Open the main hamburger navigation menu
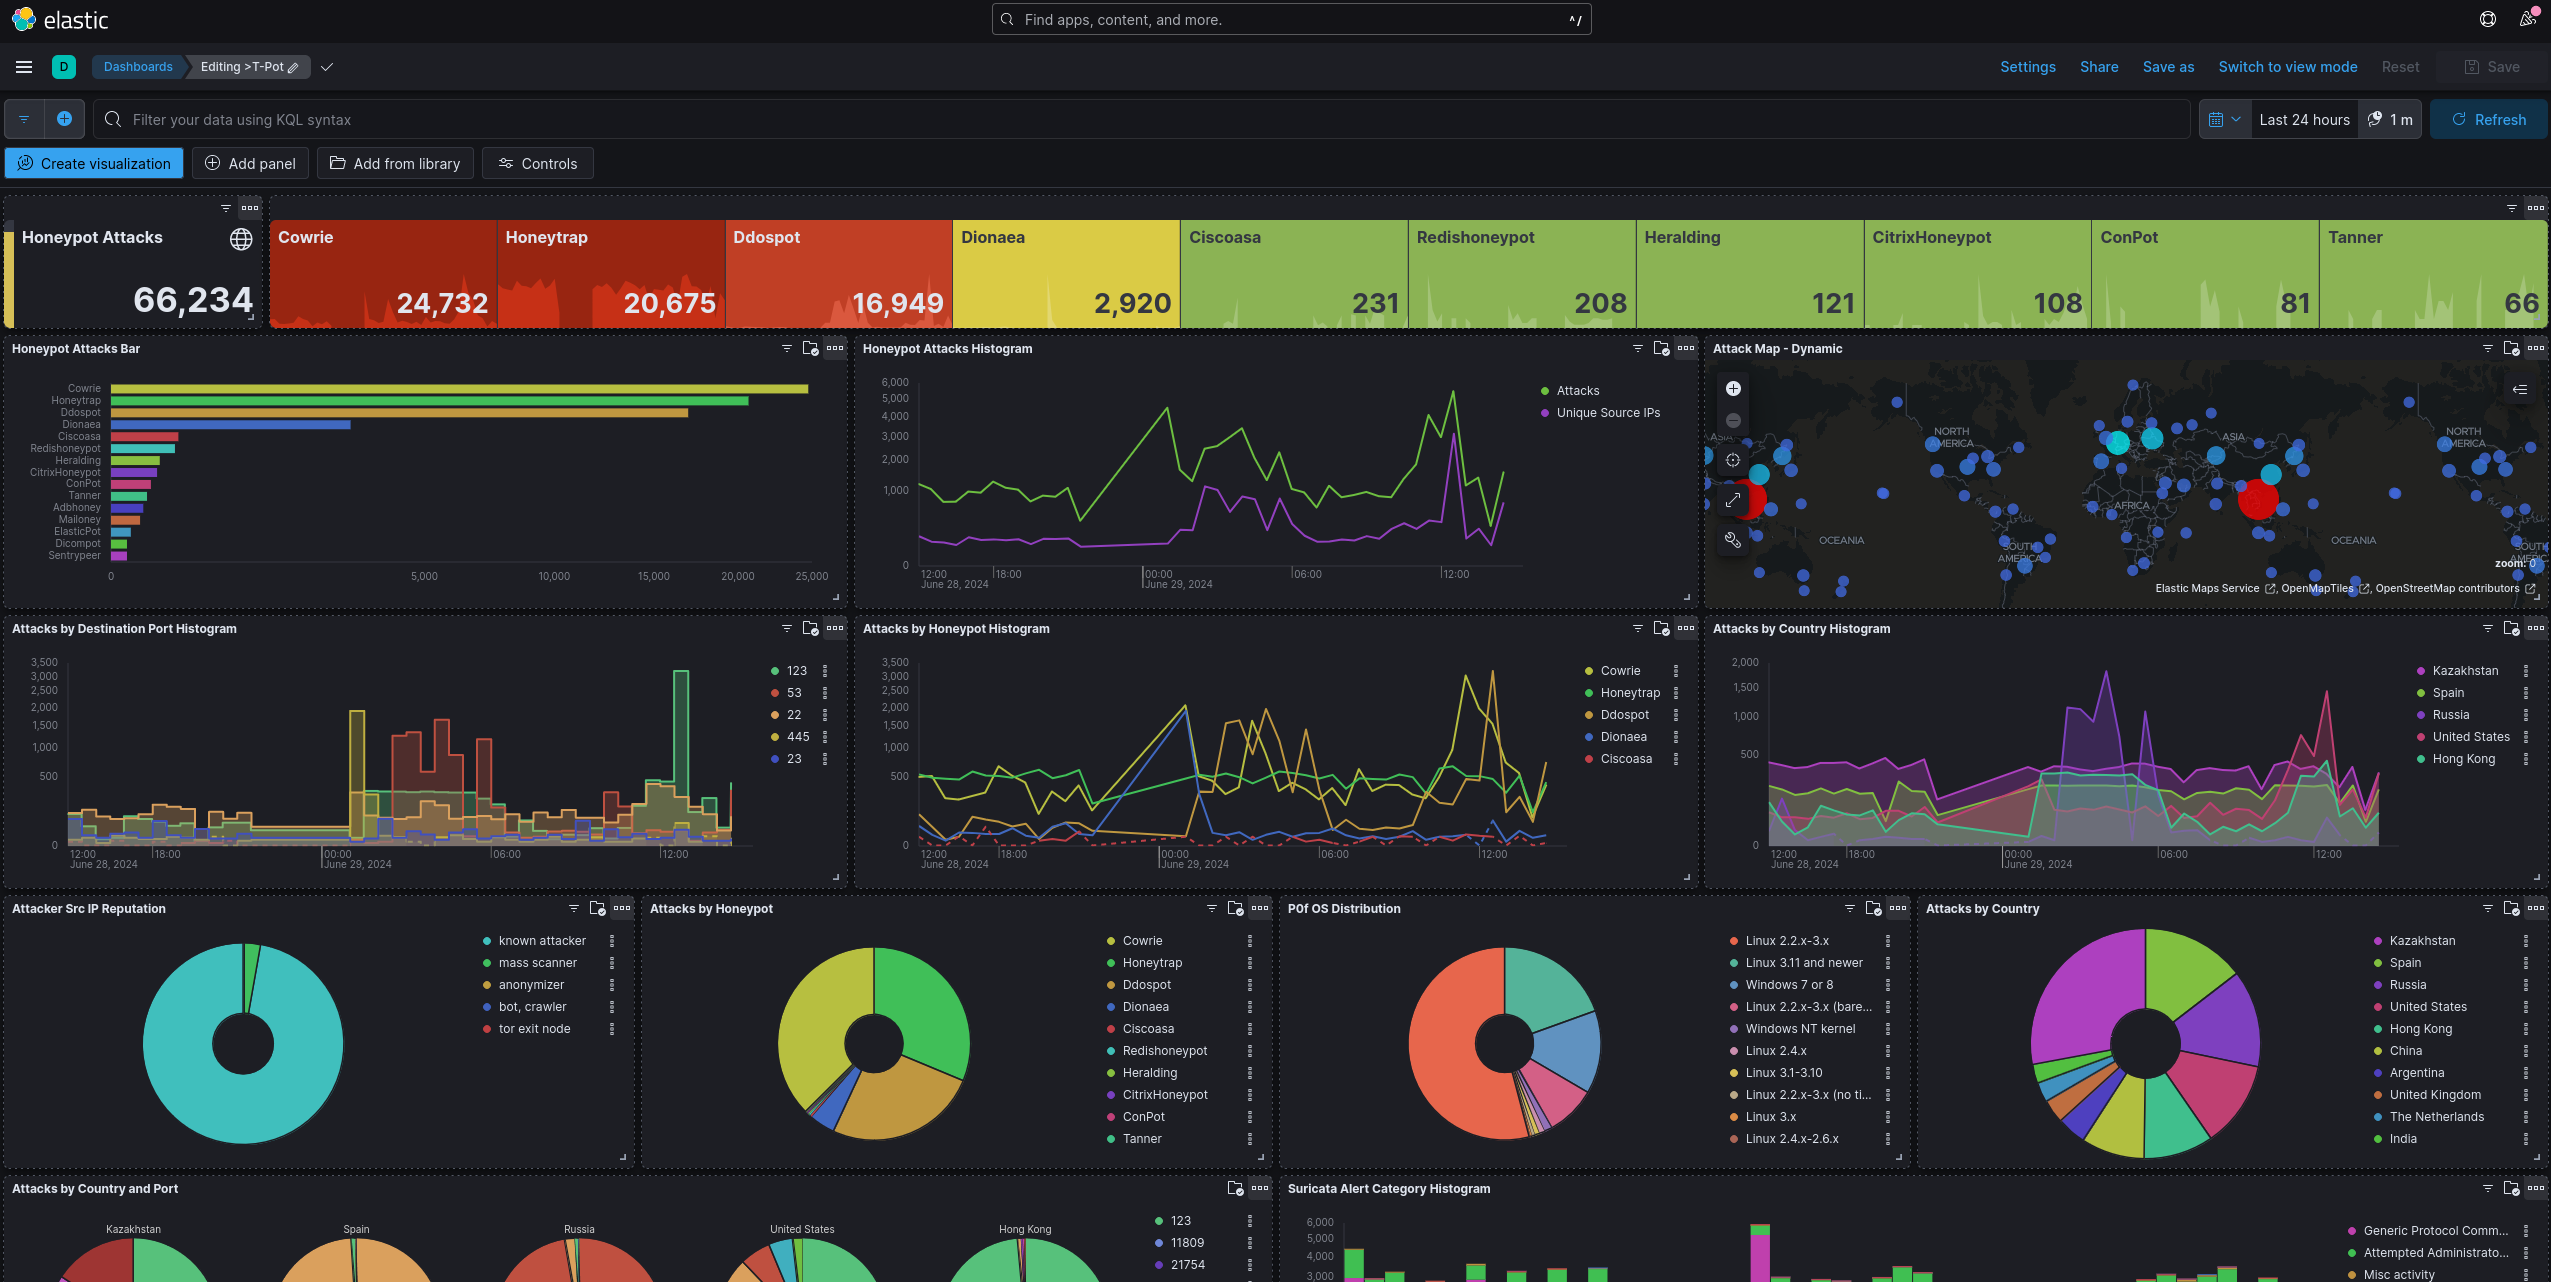 24,67
